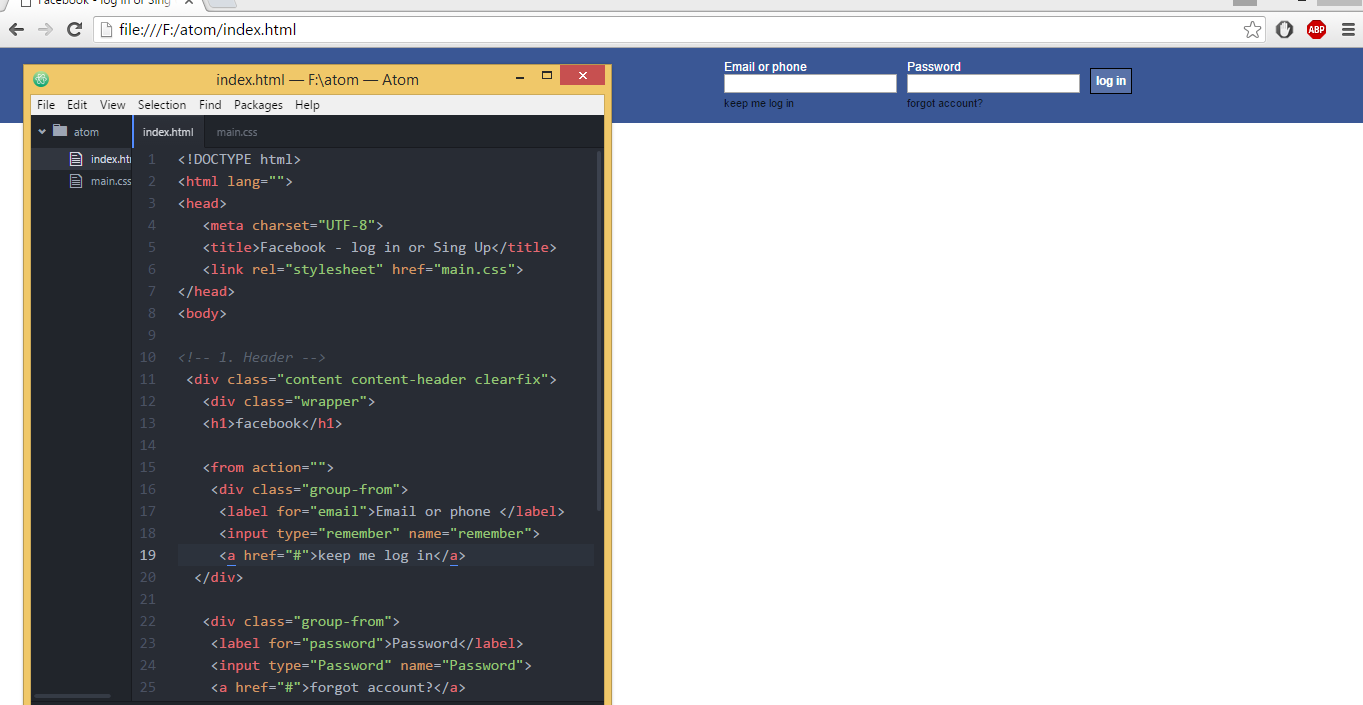This screenshot has height=705, width=1363.
Task: Open the Packages menu in Atom
Action: point(258,105)
